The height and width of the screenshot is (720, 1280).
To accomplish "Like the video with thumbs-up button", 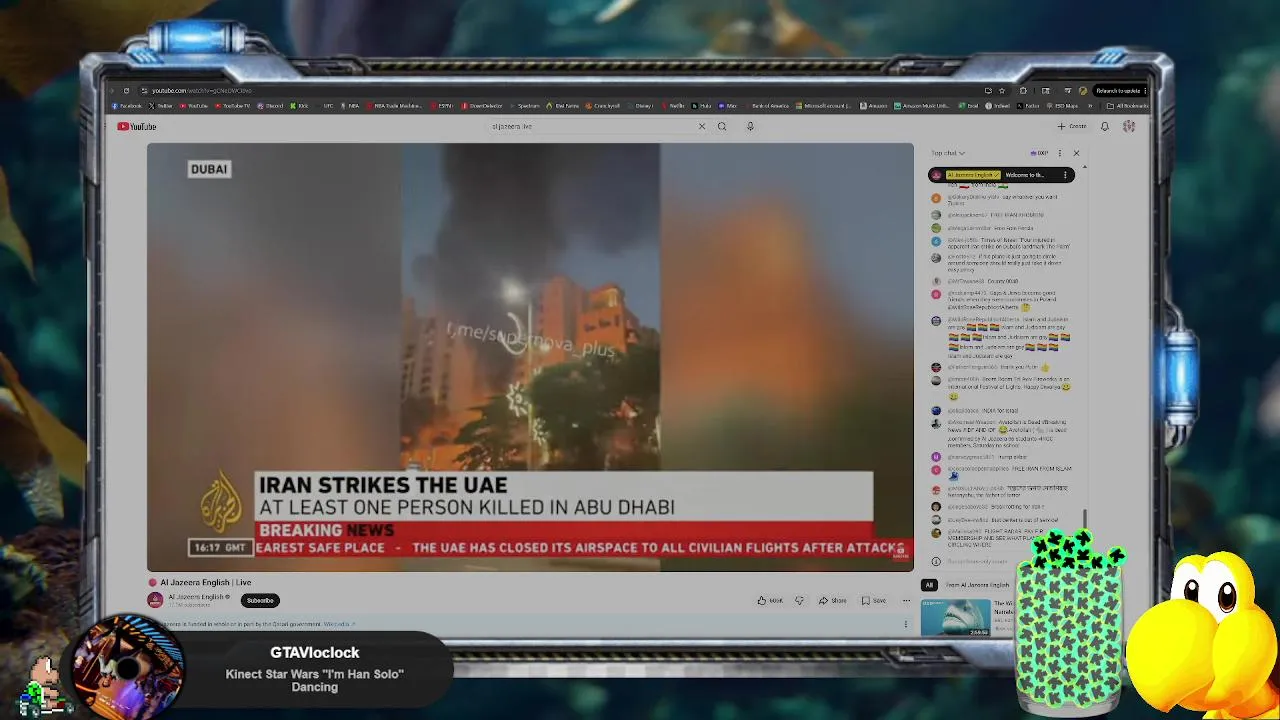I will [770, 600].
